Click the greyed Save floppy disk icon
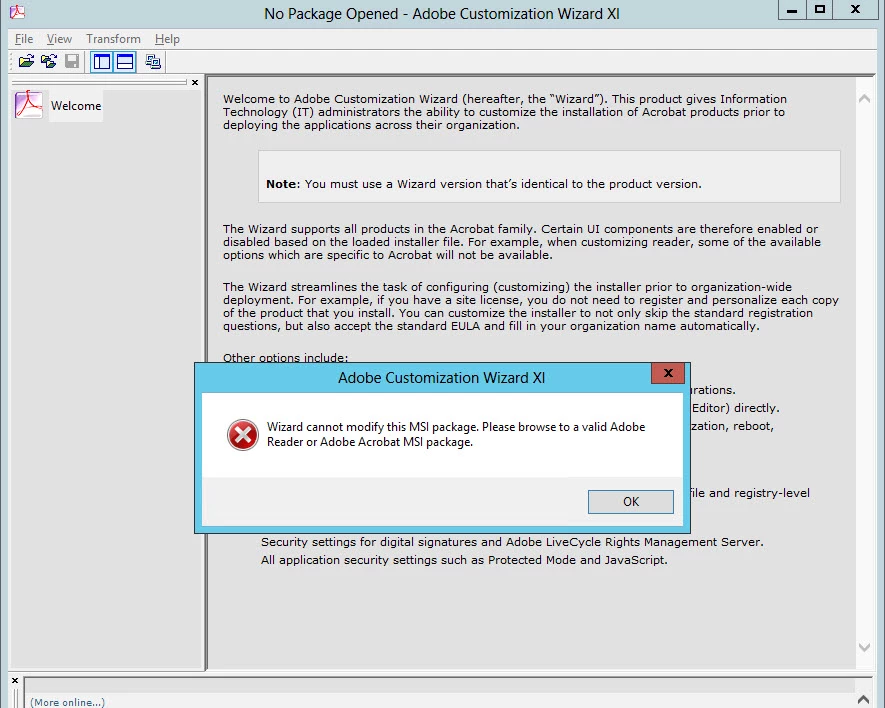Viewport: 885px width, 708px height. coord(72,61)
